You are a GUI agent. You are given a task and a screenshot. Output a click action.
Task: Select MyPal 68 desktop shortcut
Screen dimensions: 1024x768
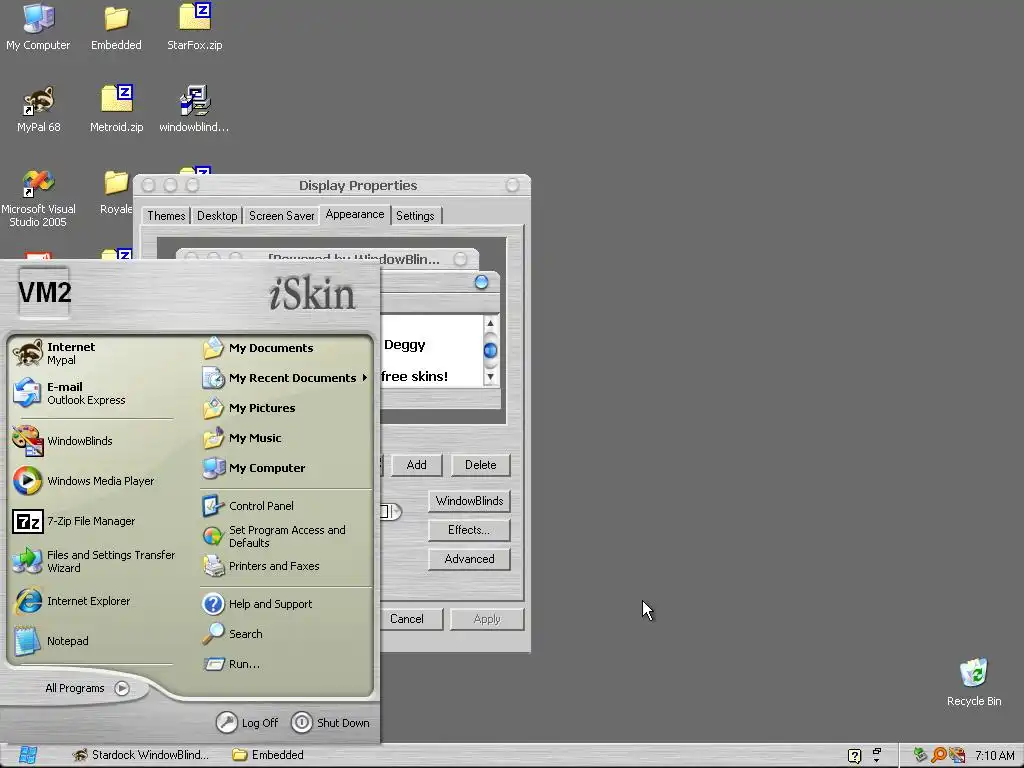point(38,108)
